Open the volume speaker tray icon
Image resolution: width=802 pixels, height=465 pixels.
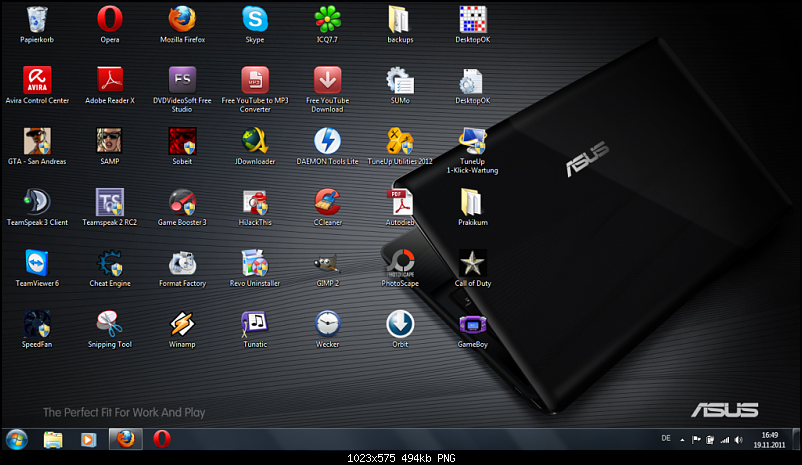click(739, 439)
